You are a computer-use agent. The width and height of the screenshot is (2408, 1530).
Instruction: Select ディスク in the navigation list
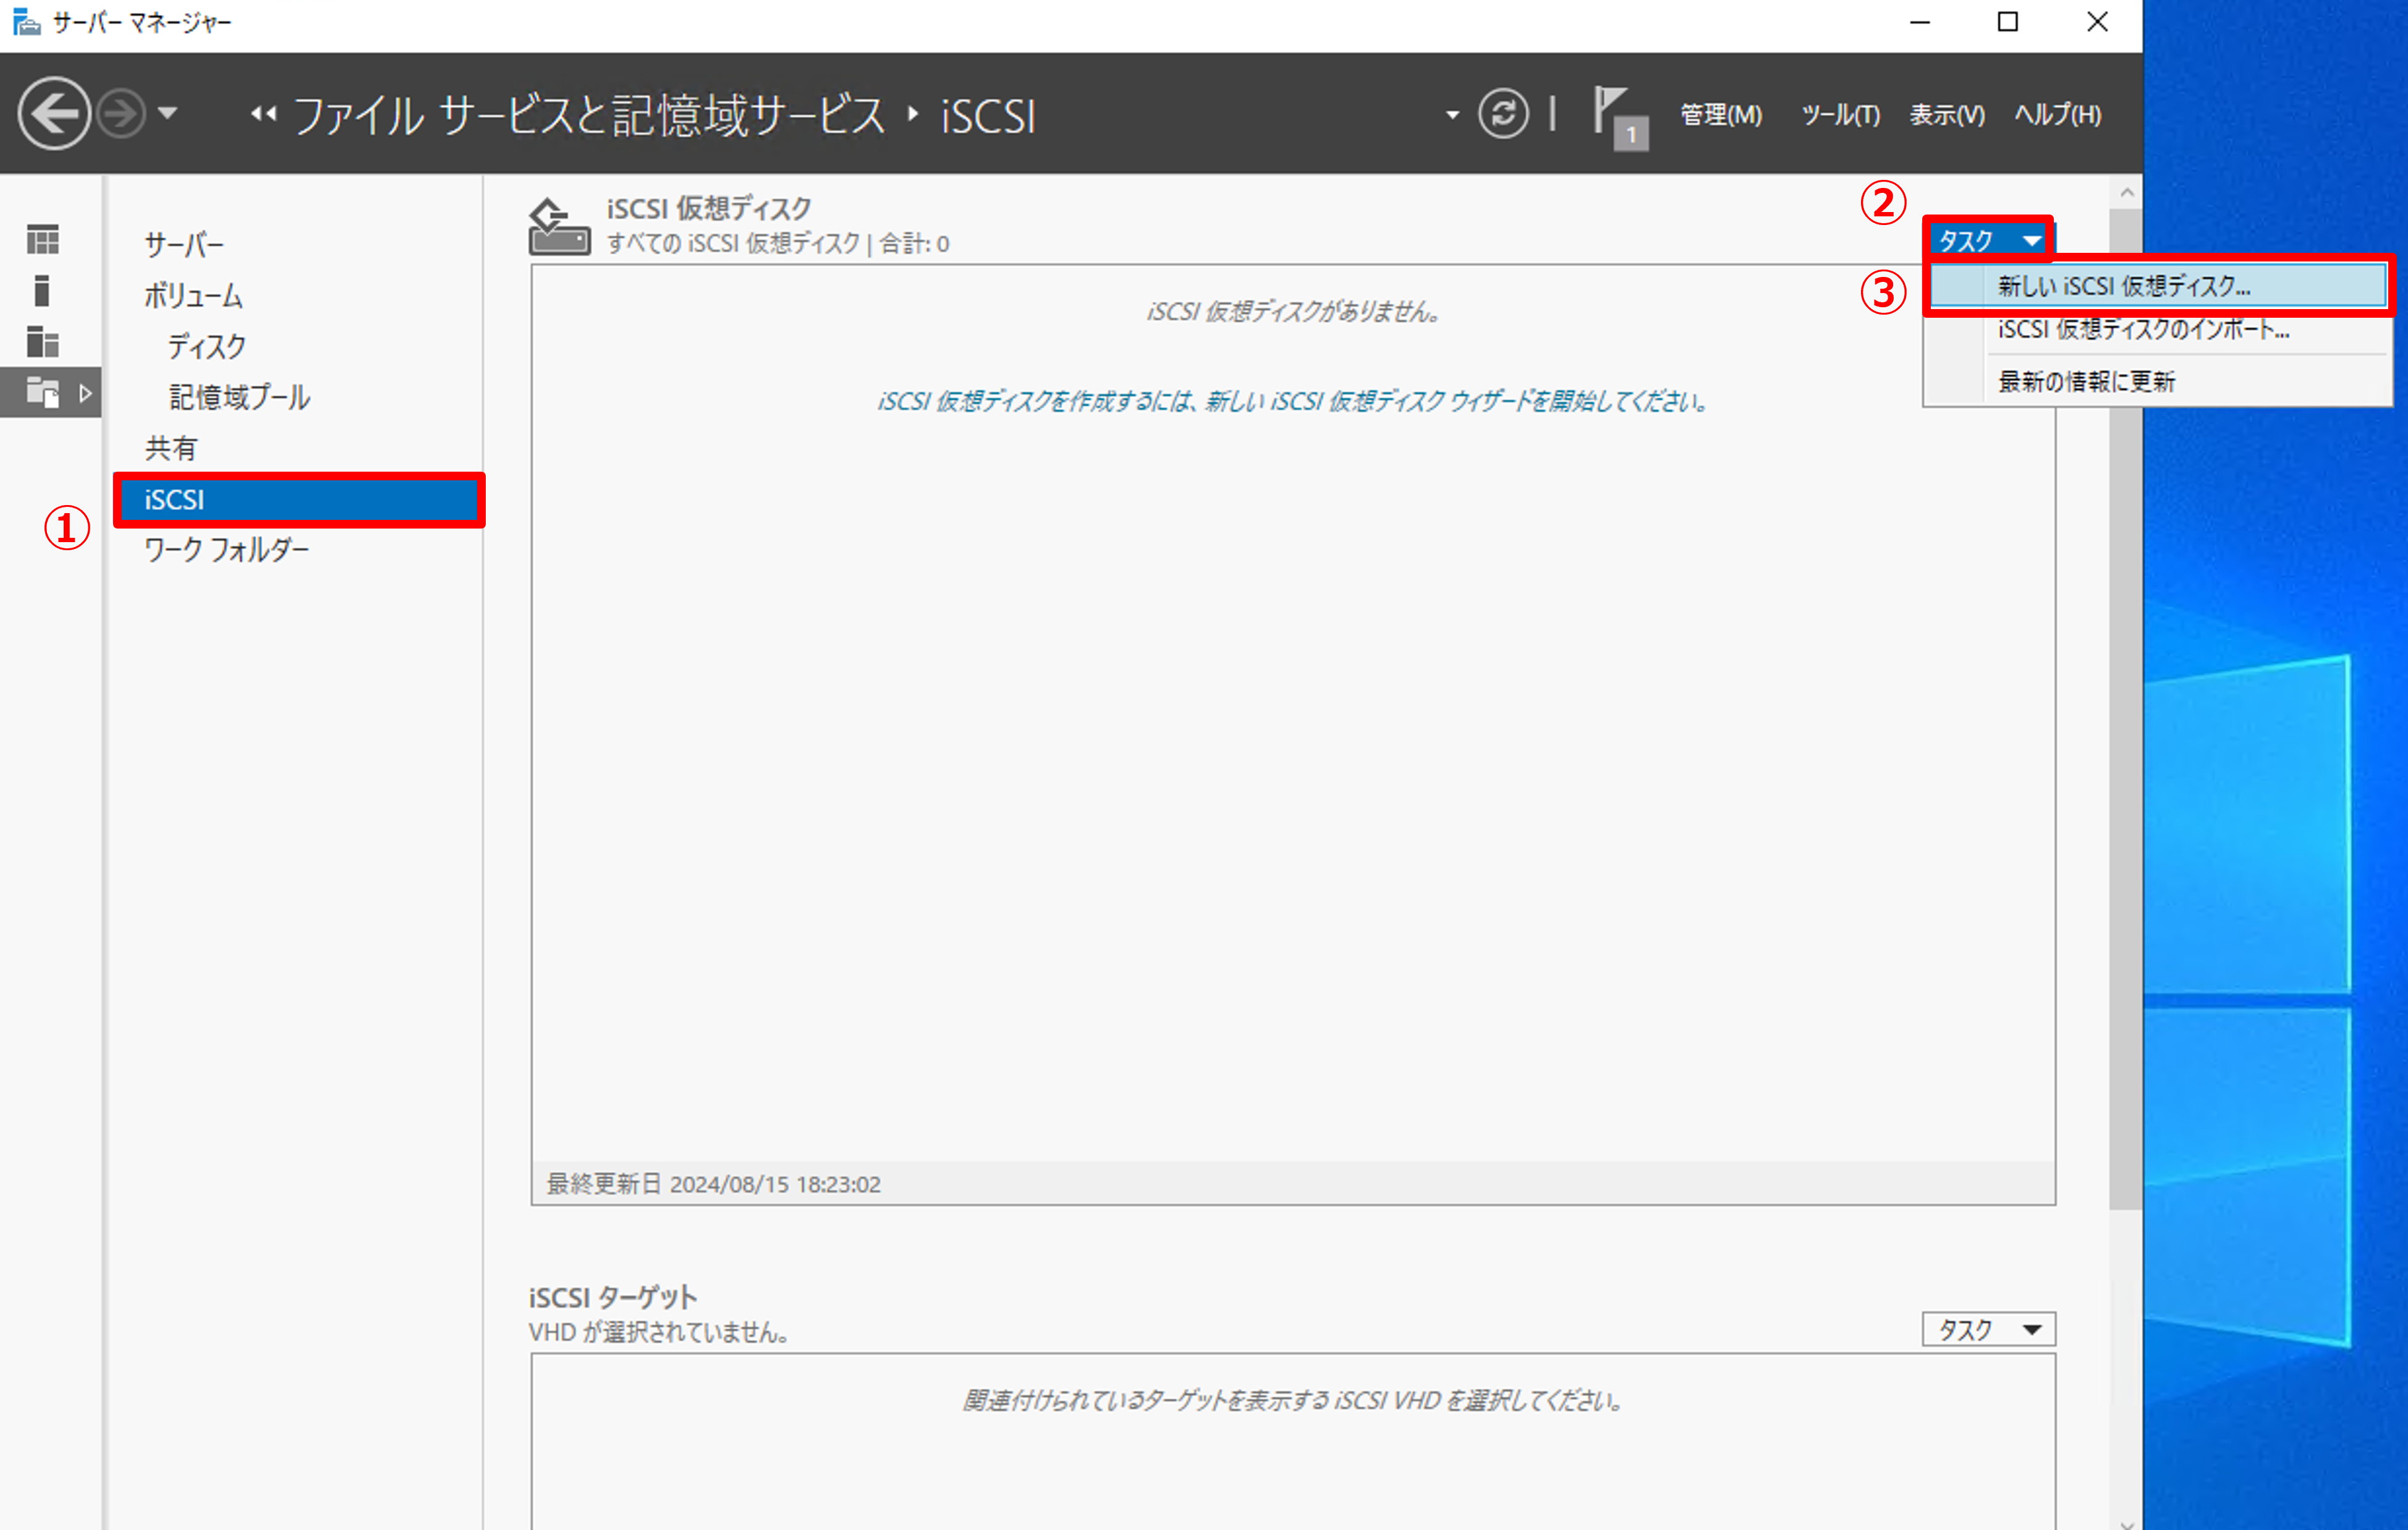pos(206,346)
